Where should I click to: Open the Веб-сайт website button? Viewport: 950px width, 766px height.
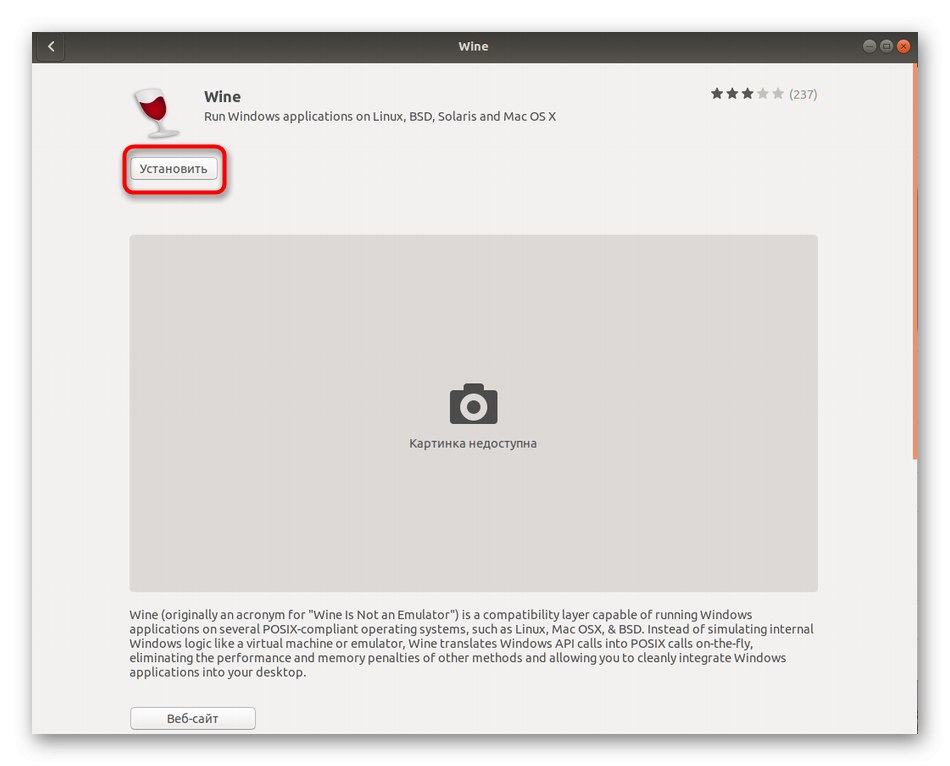click(x=193, y=718)
